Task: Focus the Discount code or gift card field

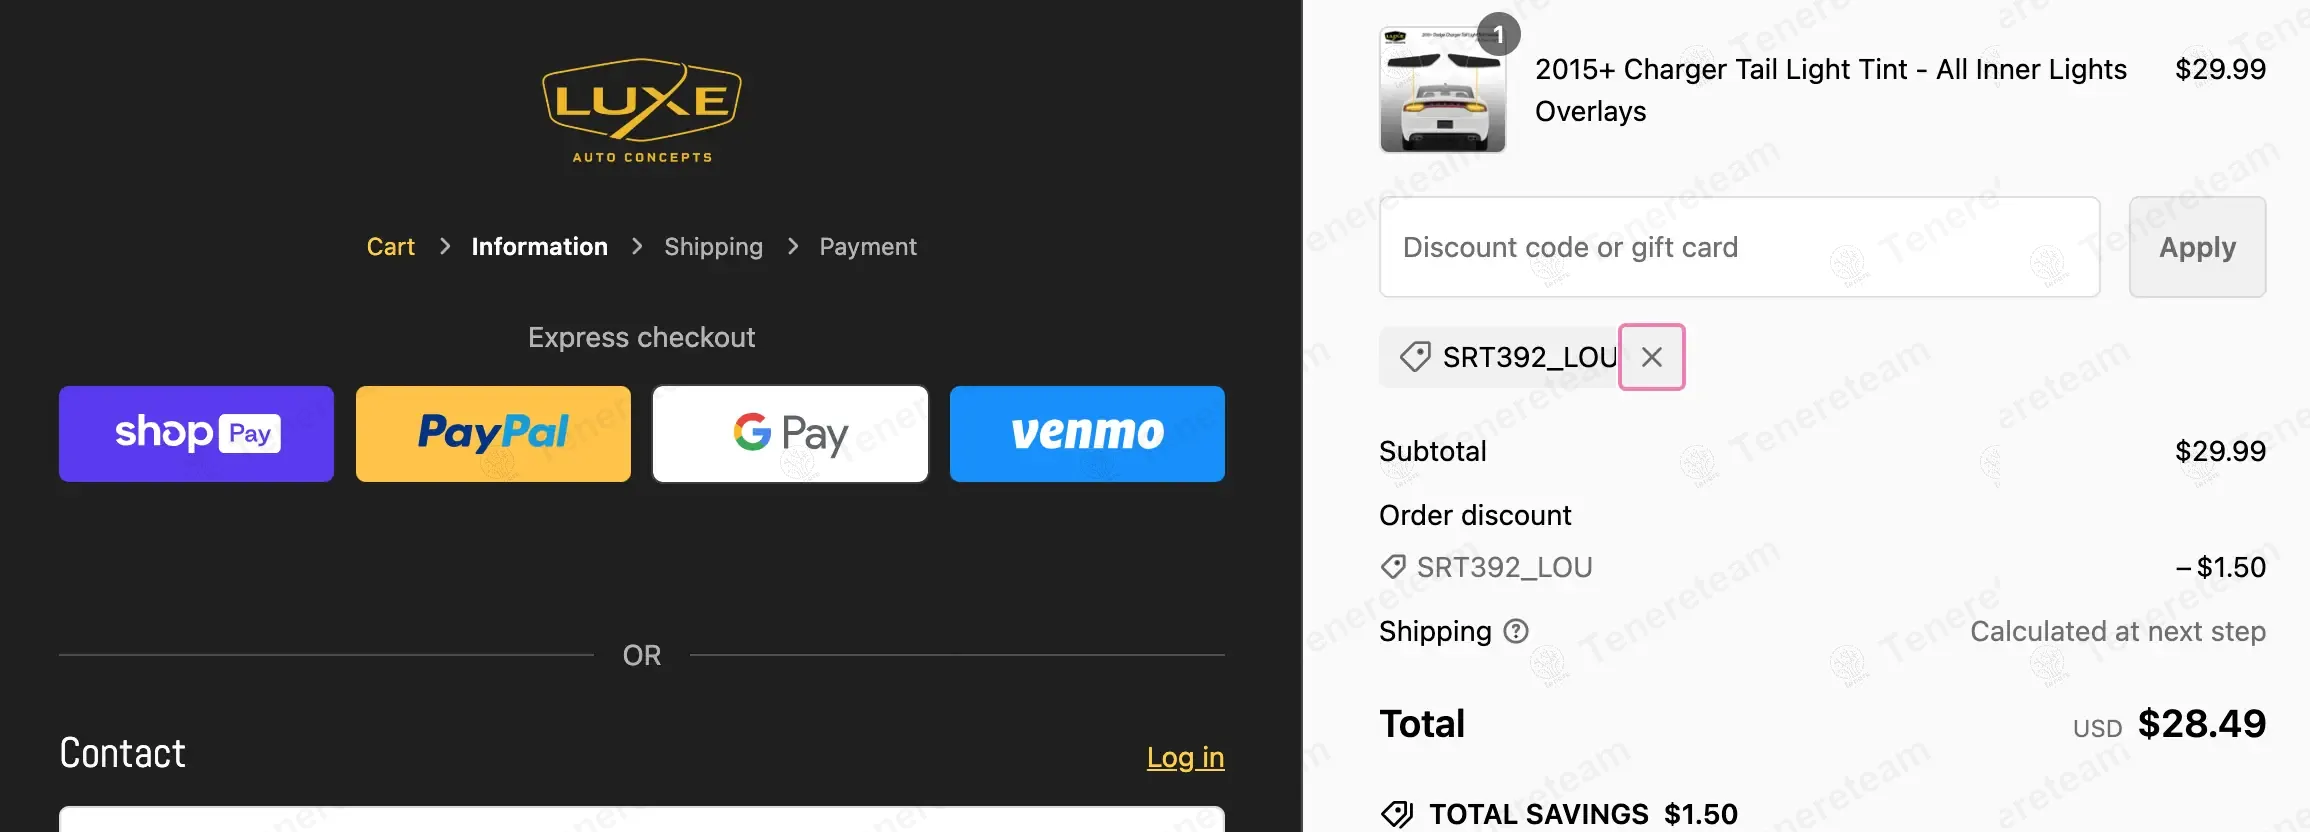Action: click(1739, 247)
